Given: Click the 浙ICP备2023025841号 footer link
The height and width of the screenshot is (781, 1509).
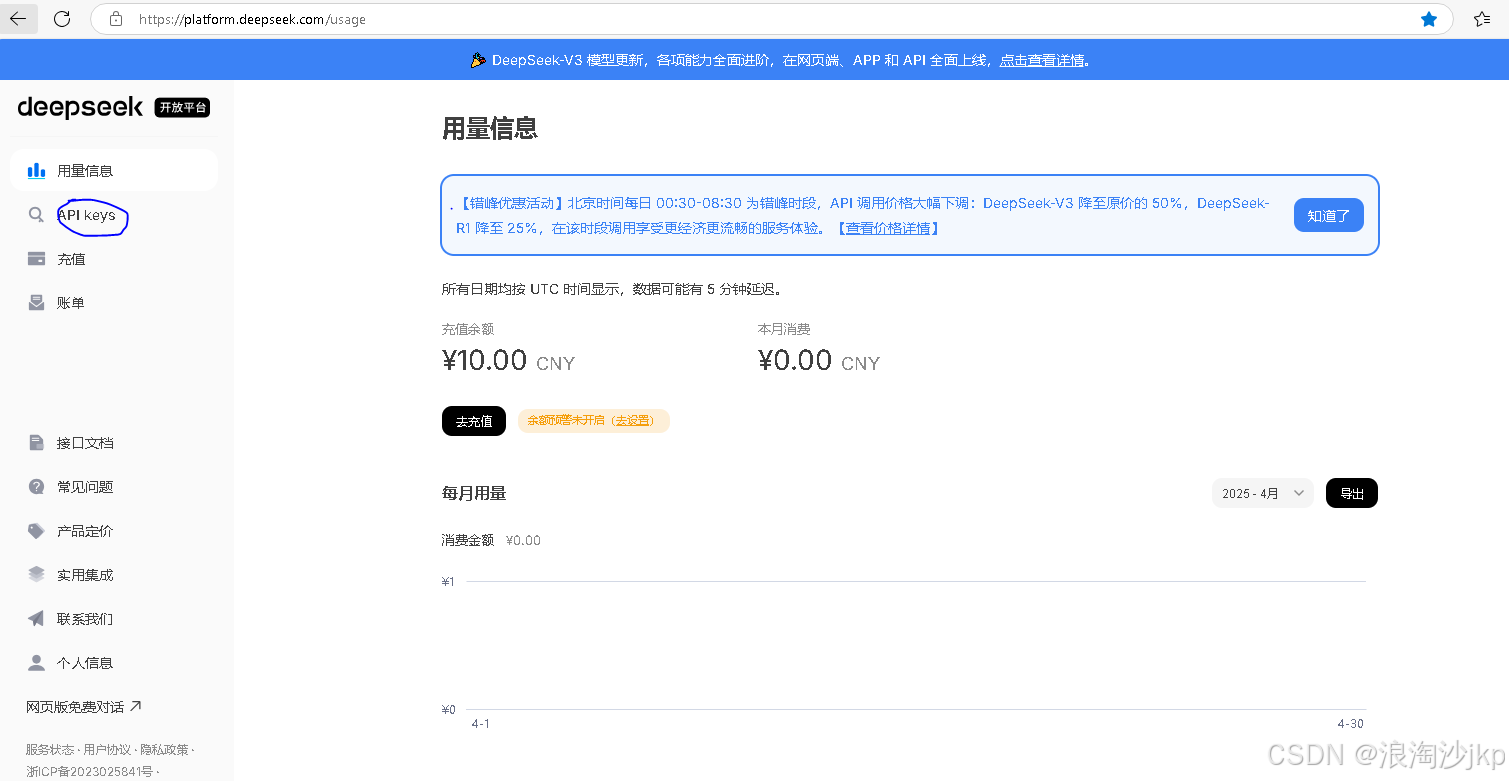Looking at the screenshot, I should 89,771.
